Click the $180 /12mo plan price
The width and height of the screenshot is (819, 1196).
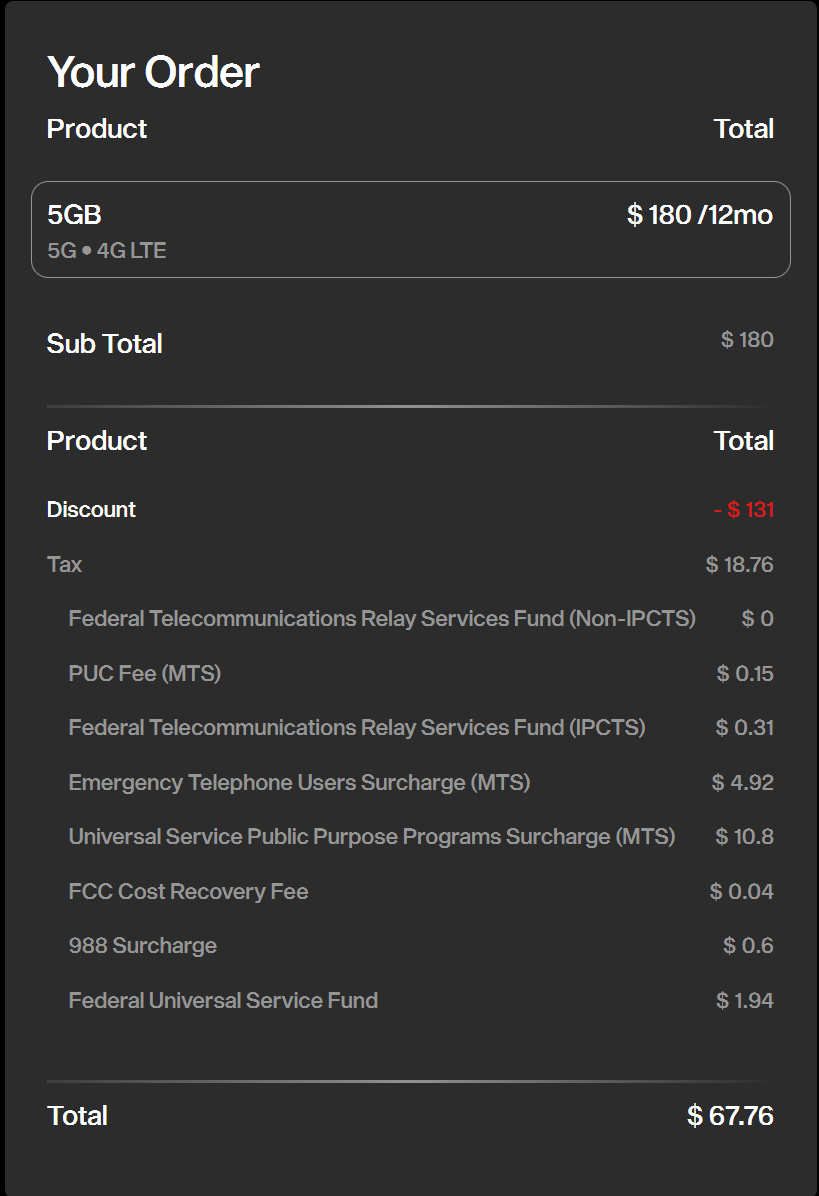tap(699, 215)
